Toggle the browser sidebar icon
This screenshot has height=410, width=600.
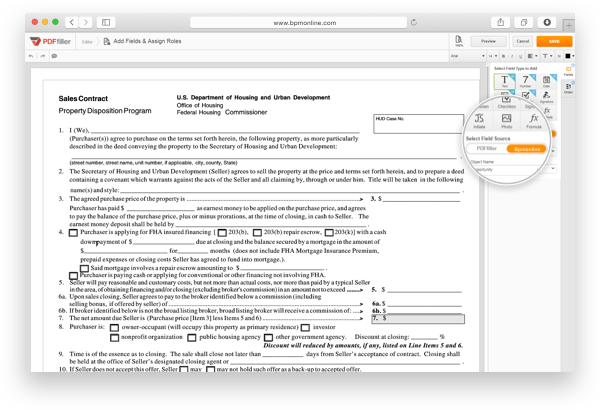point(106,22)
